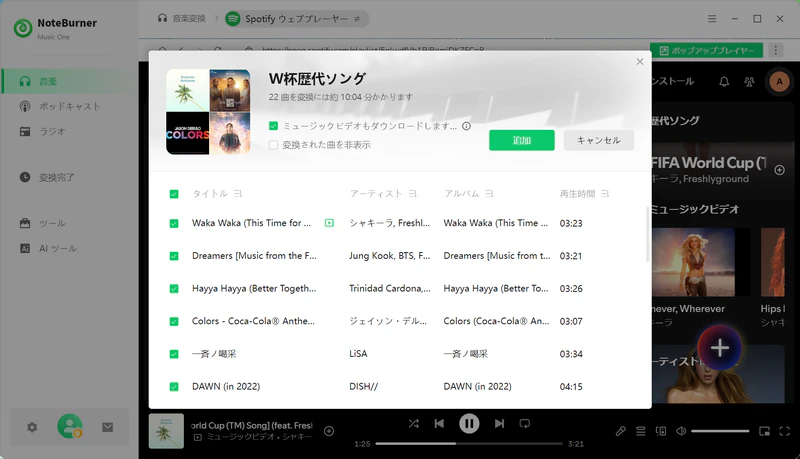The height and width of the screenshot is (459, 800).
Task: Open Spotify profile avatar A
Action: tap(779, 82)
